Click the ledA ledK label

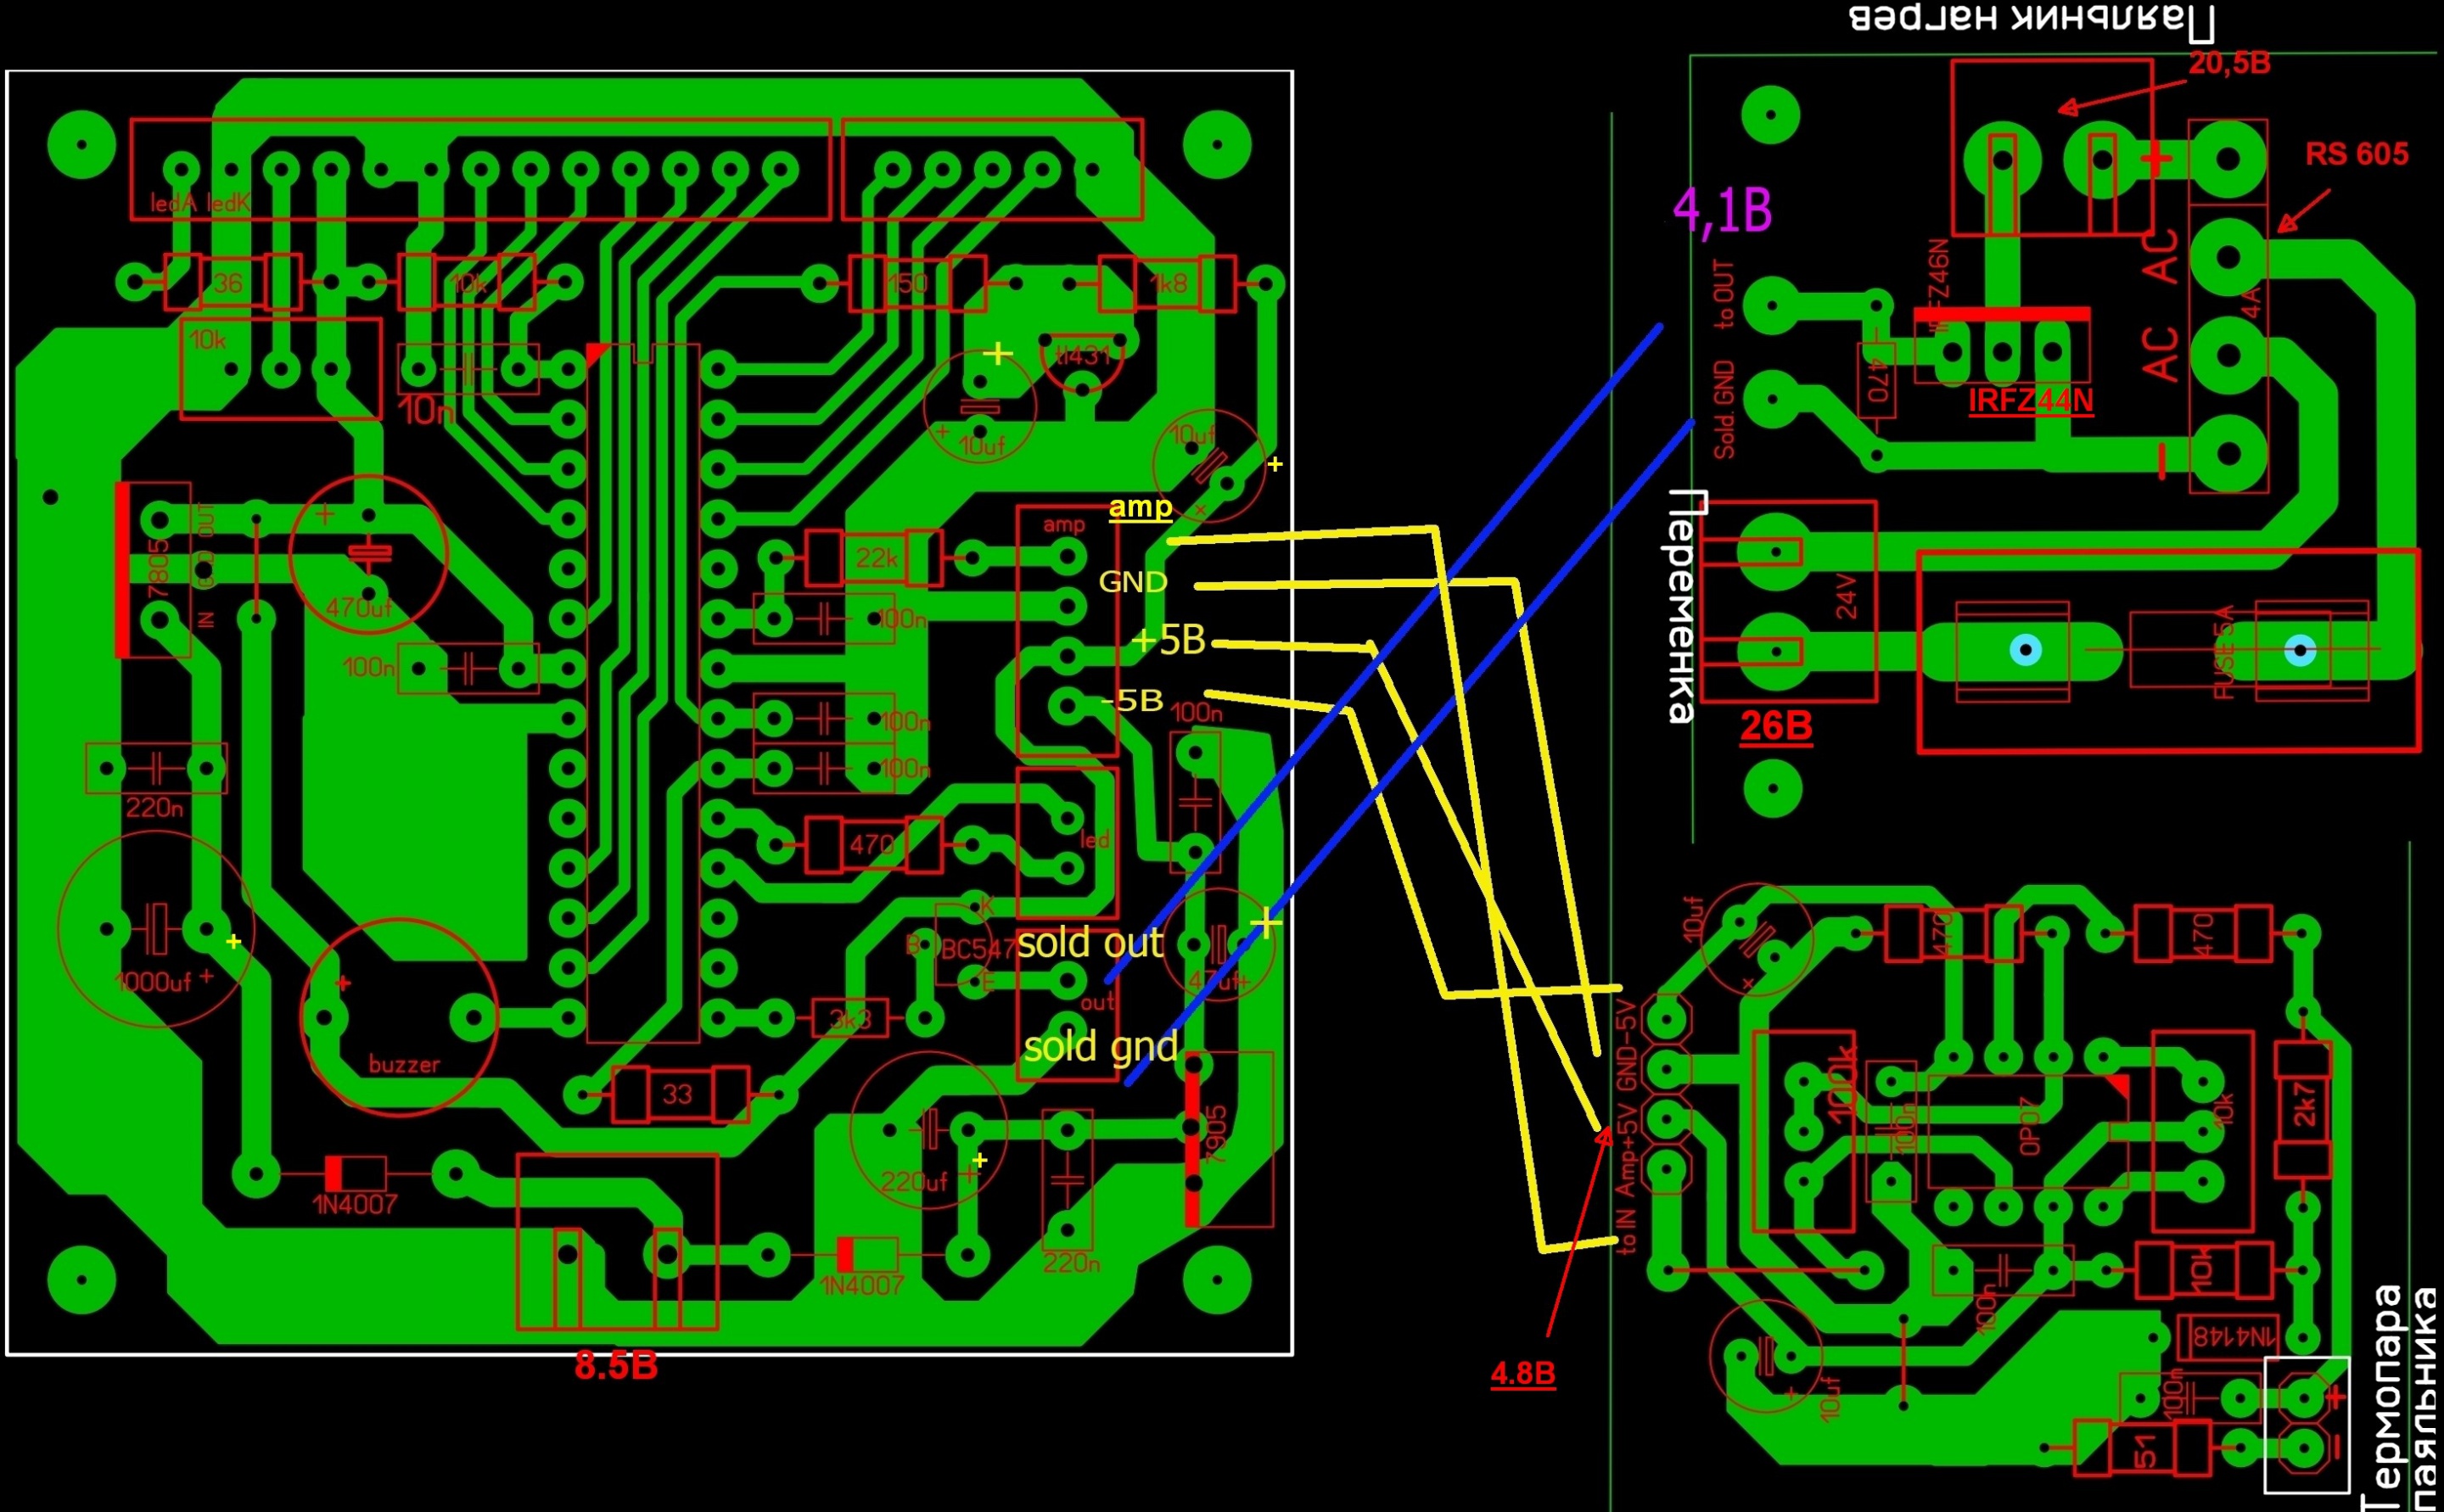(x=200, y=203)
